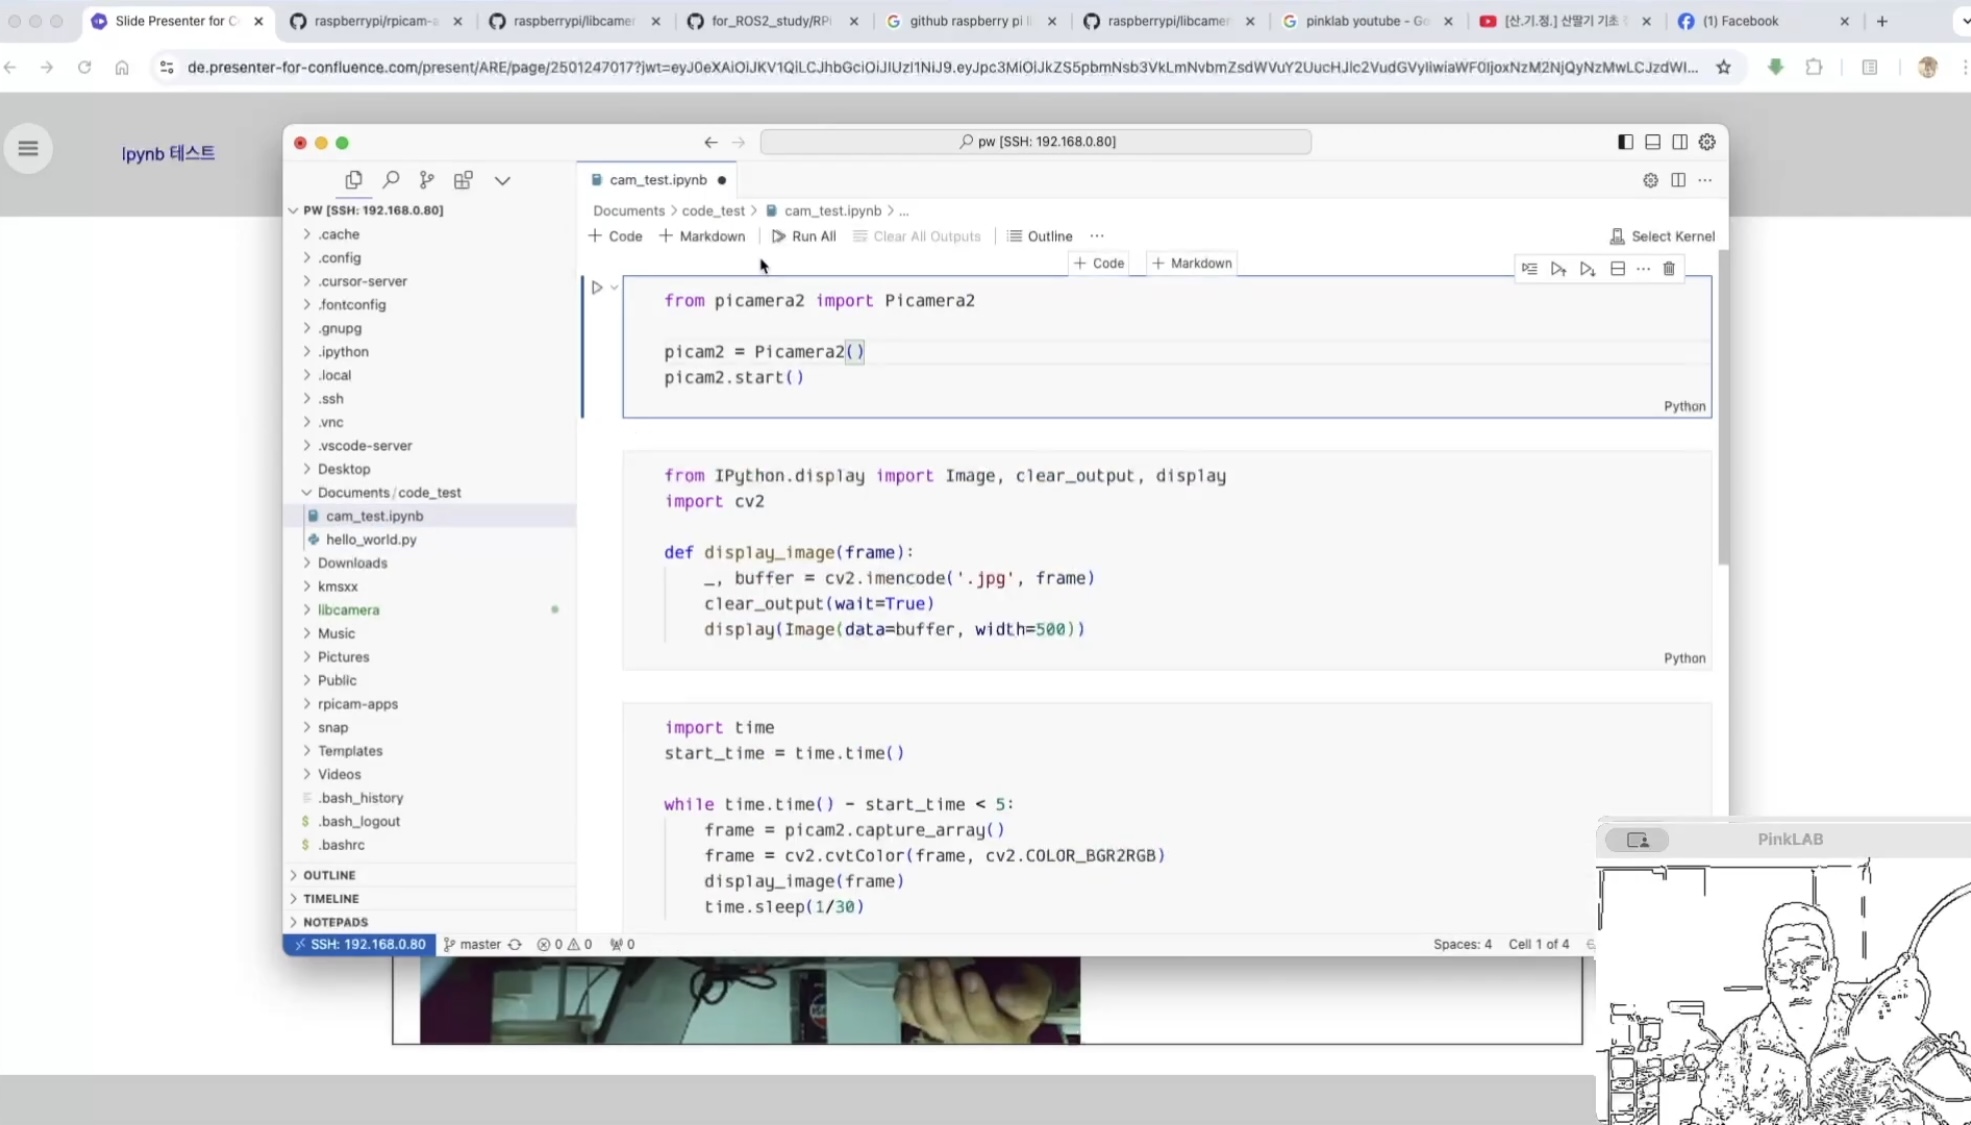The image size is (1971, 1125).
Task: Open the notebook settings gear icon
Action: point(1650,180)
